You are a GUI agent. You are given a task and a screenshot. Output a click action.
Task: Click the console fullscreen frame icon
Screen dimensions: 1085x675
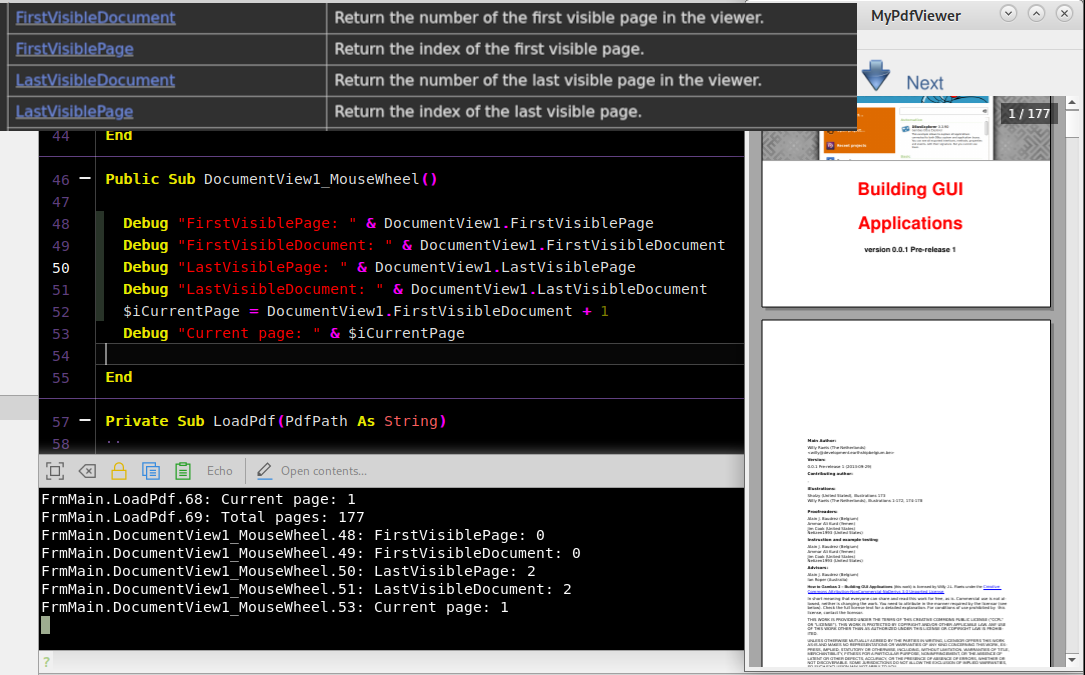pyautogui.click(x=56, y=471)
